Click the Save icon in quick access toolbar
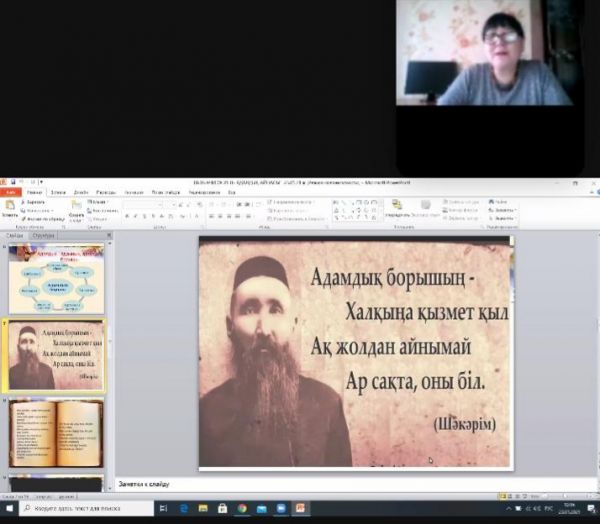 click(15, 183)
